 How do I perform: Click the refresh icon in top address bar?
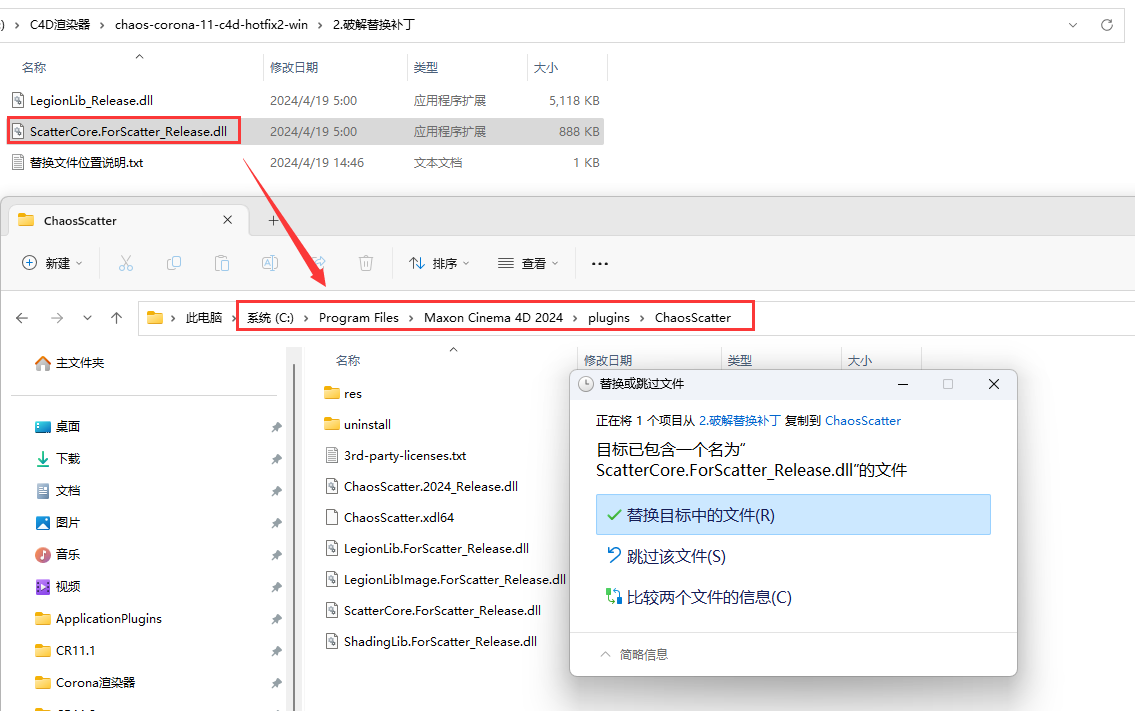[1106, 24]
